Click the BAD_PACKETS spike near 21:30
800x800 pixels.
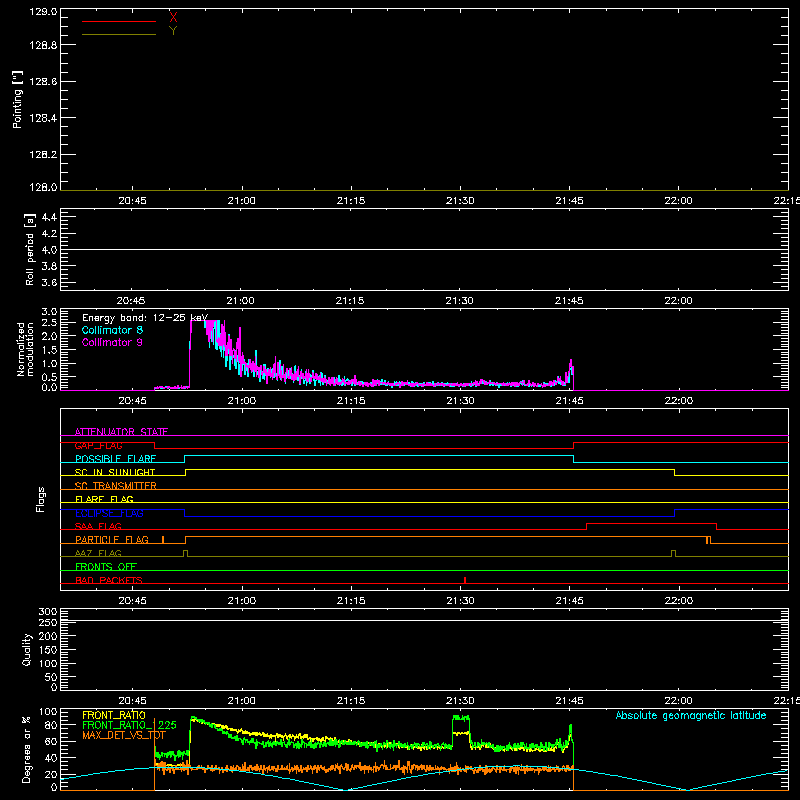coord(465,580)
